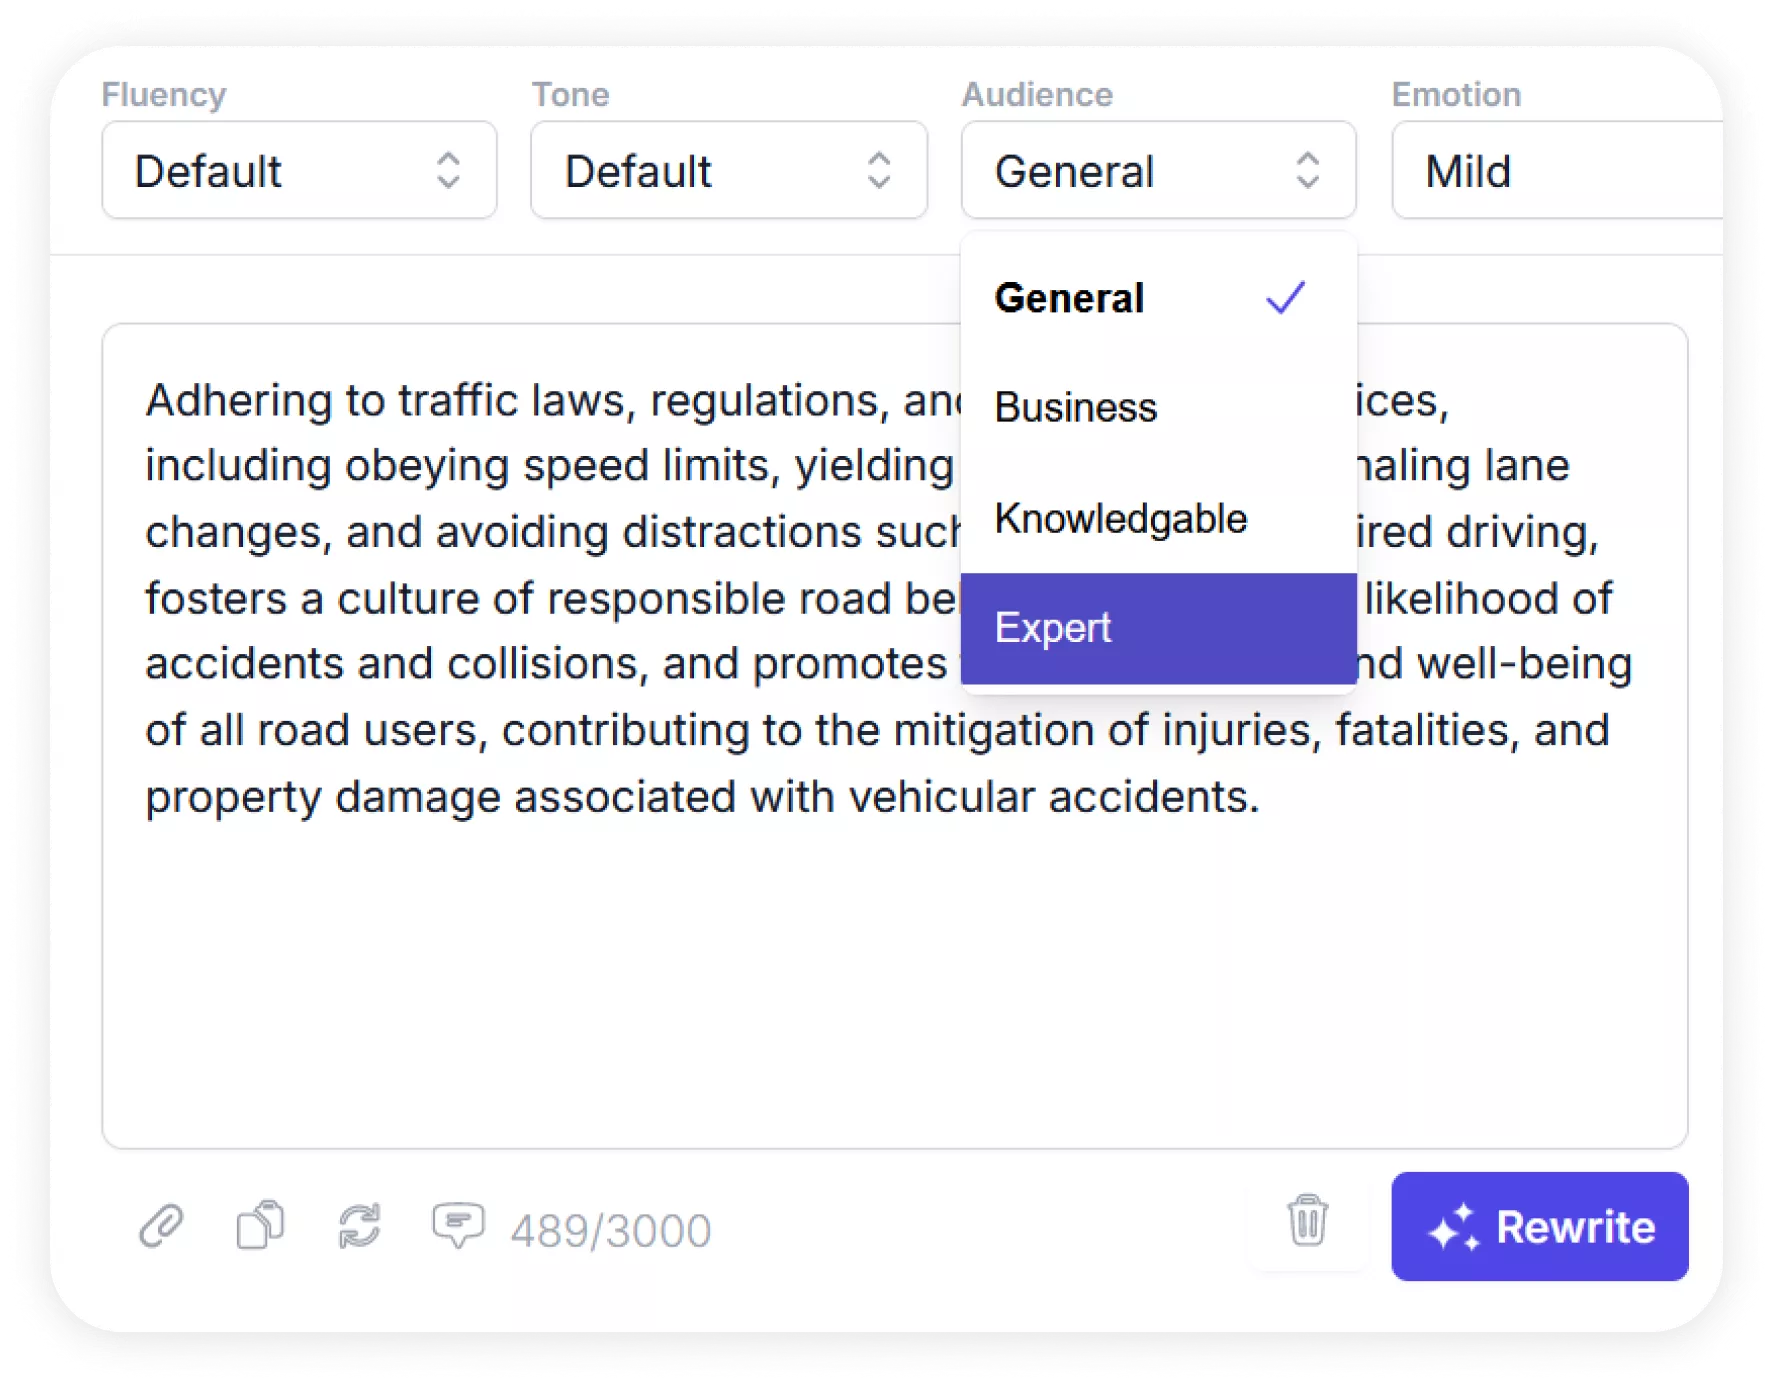
Task: Click the trash delete icon
Action: coord(1306,1222)
